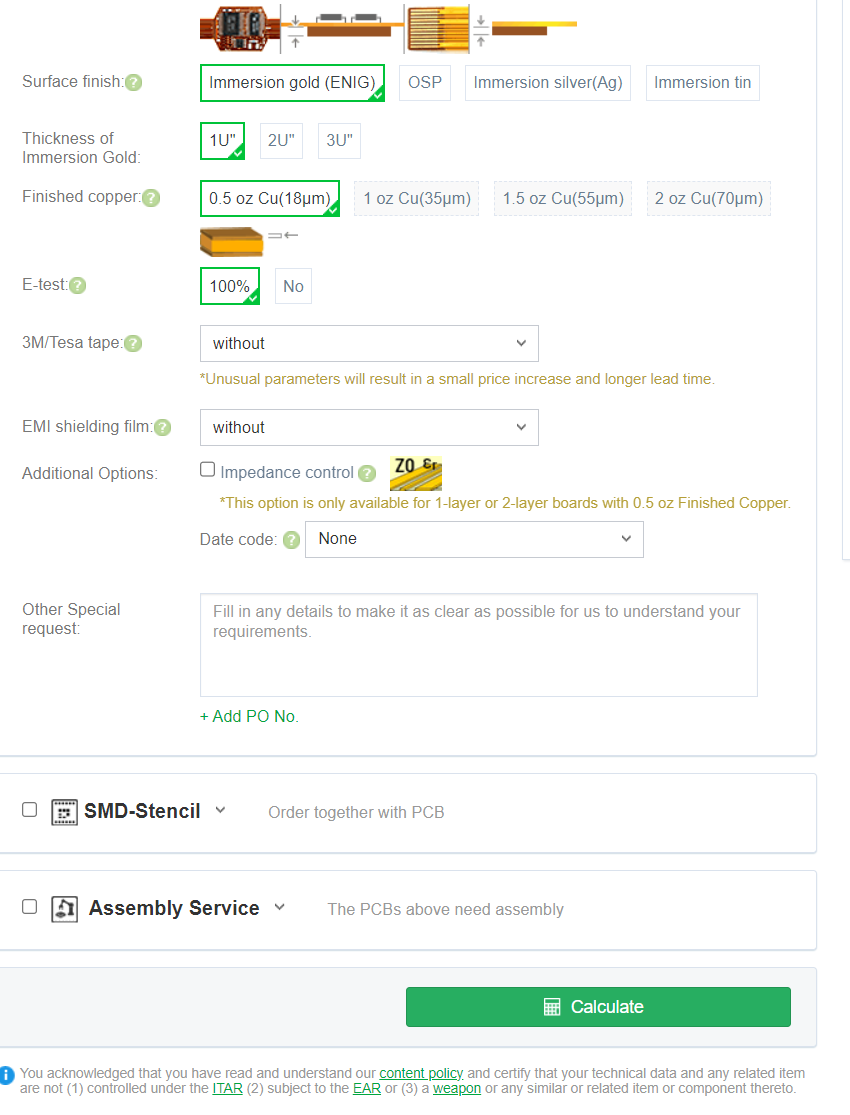
Task: Click the Finished copper help icon
Action: (151, 198)
